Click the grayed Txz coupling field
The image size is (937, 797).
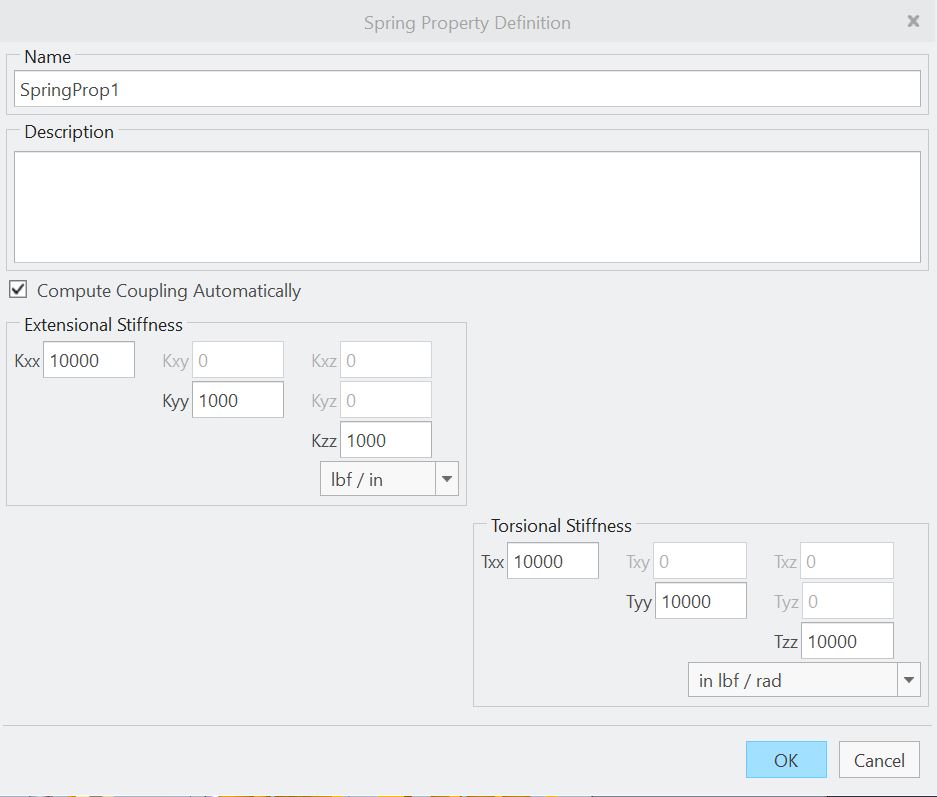[x=847, y=560]
